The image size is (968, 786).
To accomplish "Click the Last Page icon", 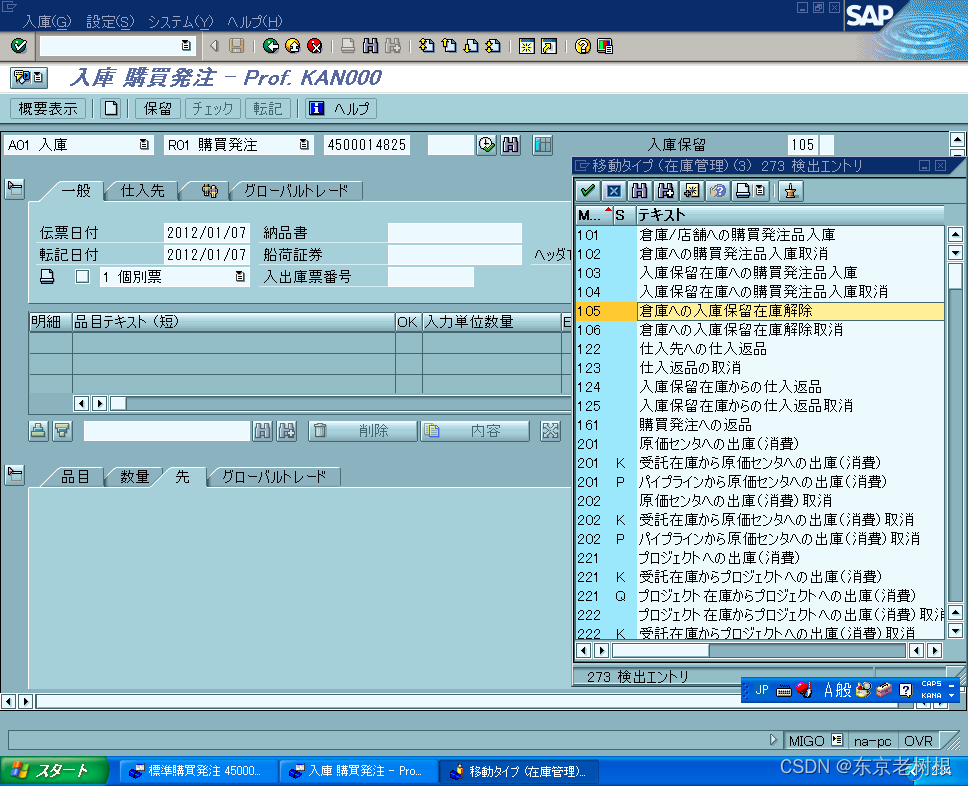I will (493, 46).
